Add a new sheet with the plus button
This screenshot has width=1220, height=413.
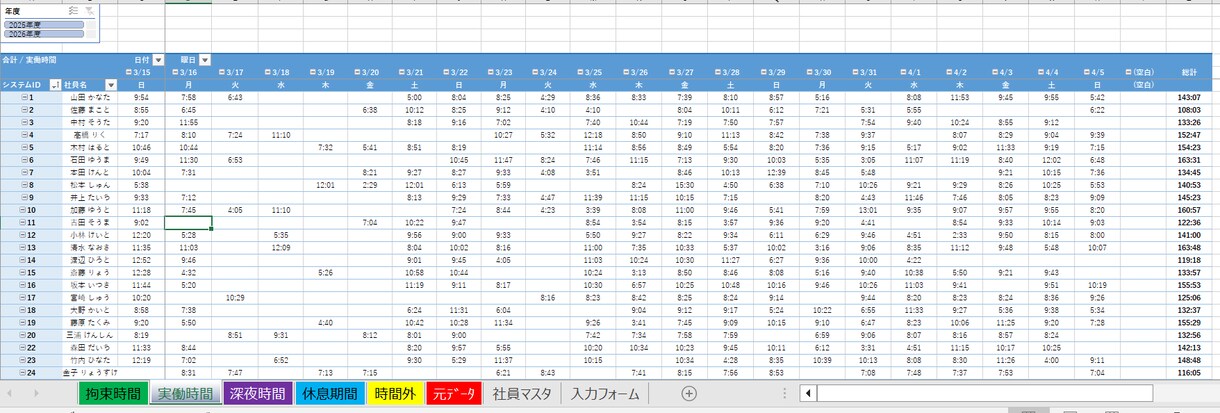[688, 394]
